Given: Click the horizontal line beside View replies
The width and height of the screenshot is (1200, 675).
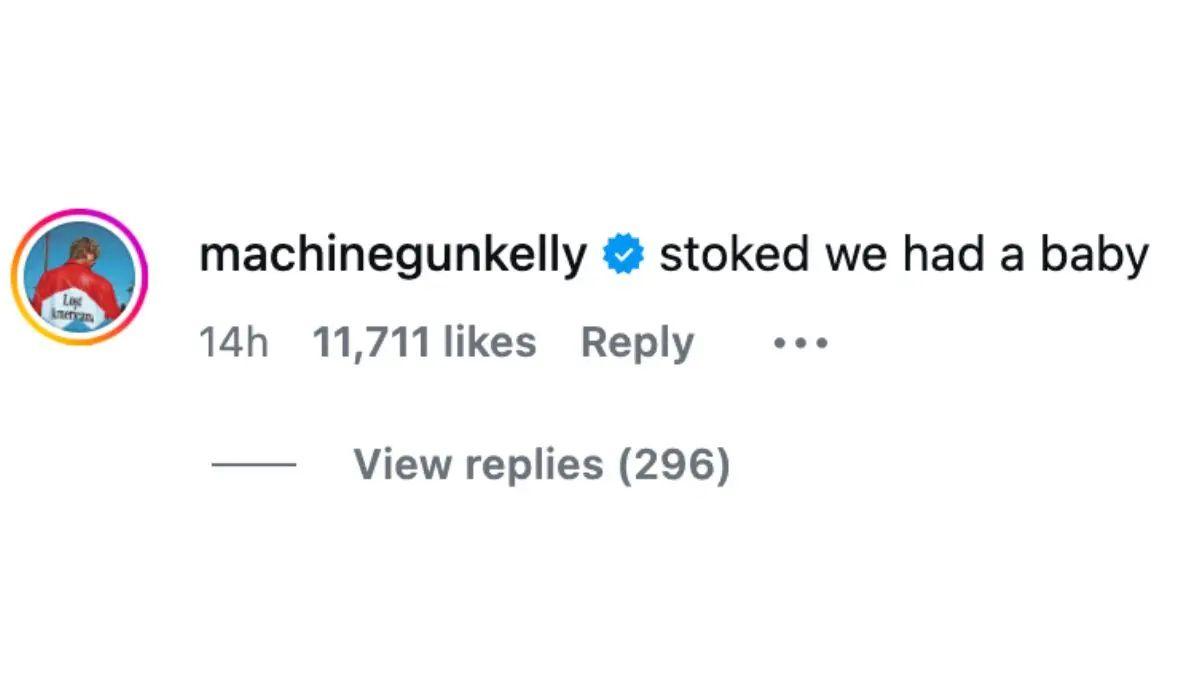Looking at the screenshot, I should tap(255, 463).
